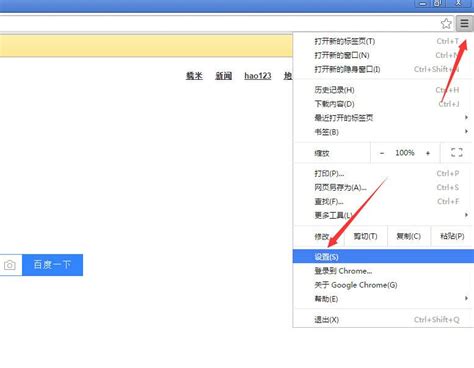Click the Chrome hamburger menu icon

(x=465, y=23)
